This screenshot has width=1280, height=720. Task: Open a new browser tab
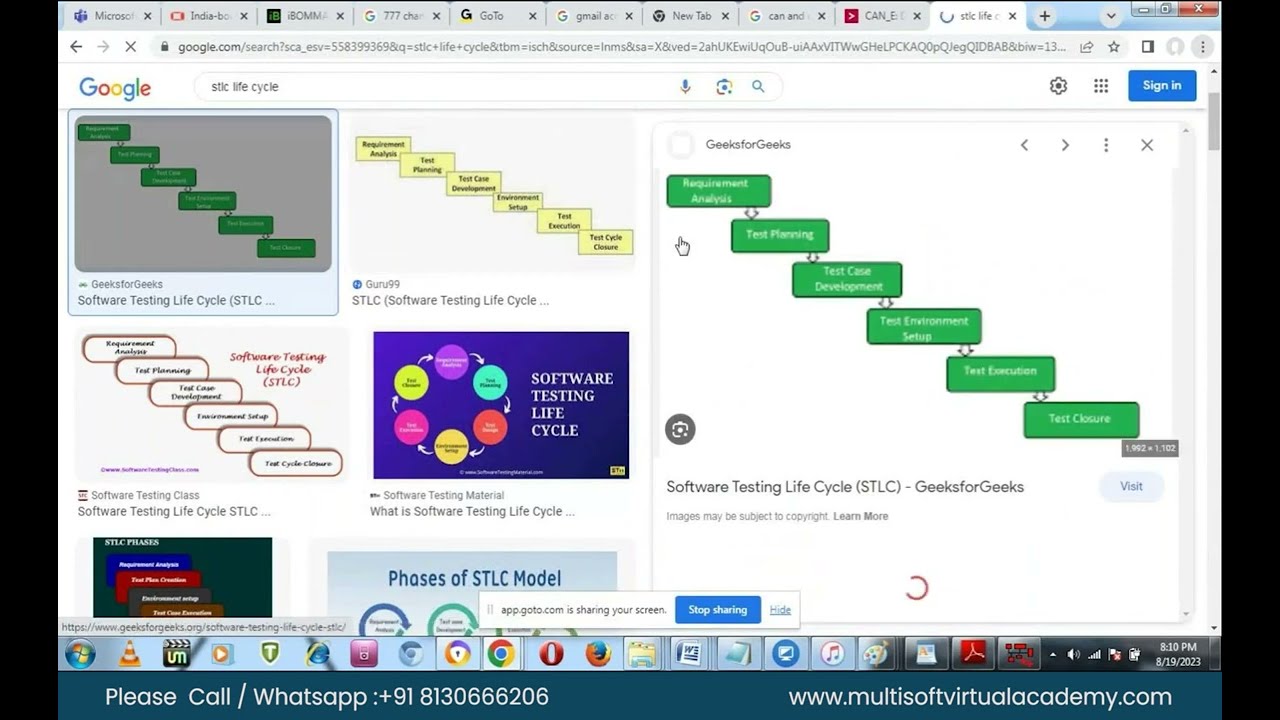1045,16
